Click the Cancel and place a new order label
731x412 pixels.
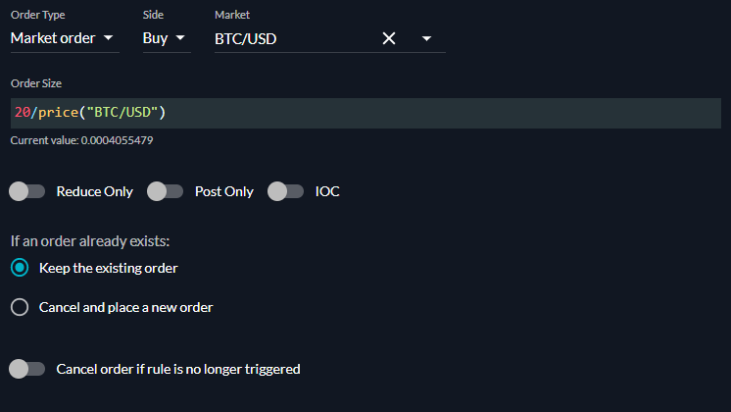tap(126, 308)
